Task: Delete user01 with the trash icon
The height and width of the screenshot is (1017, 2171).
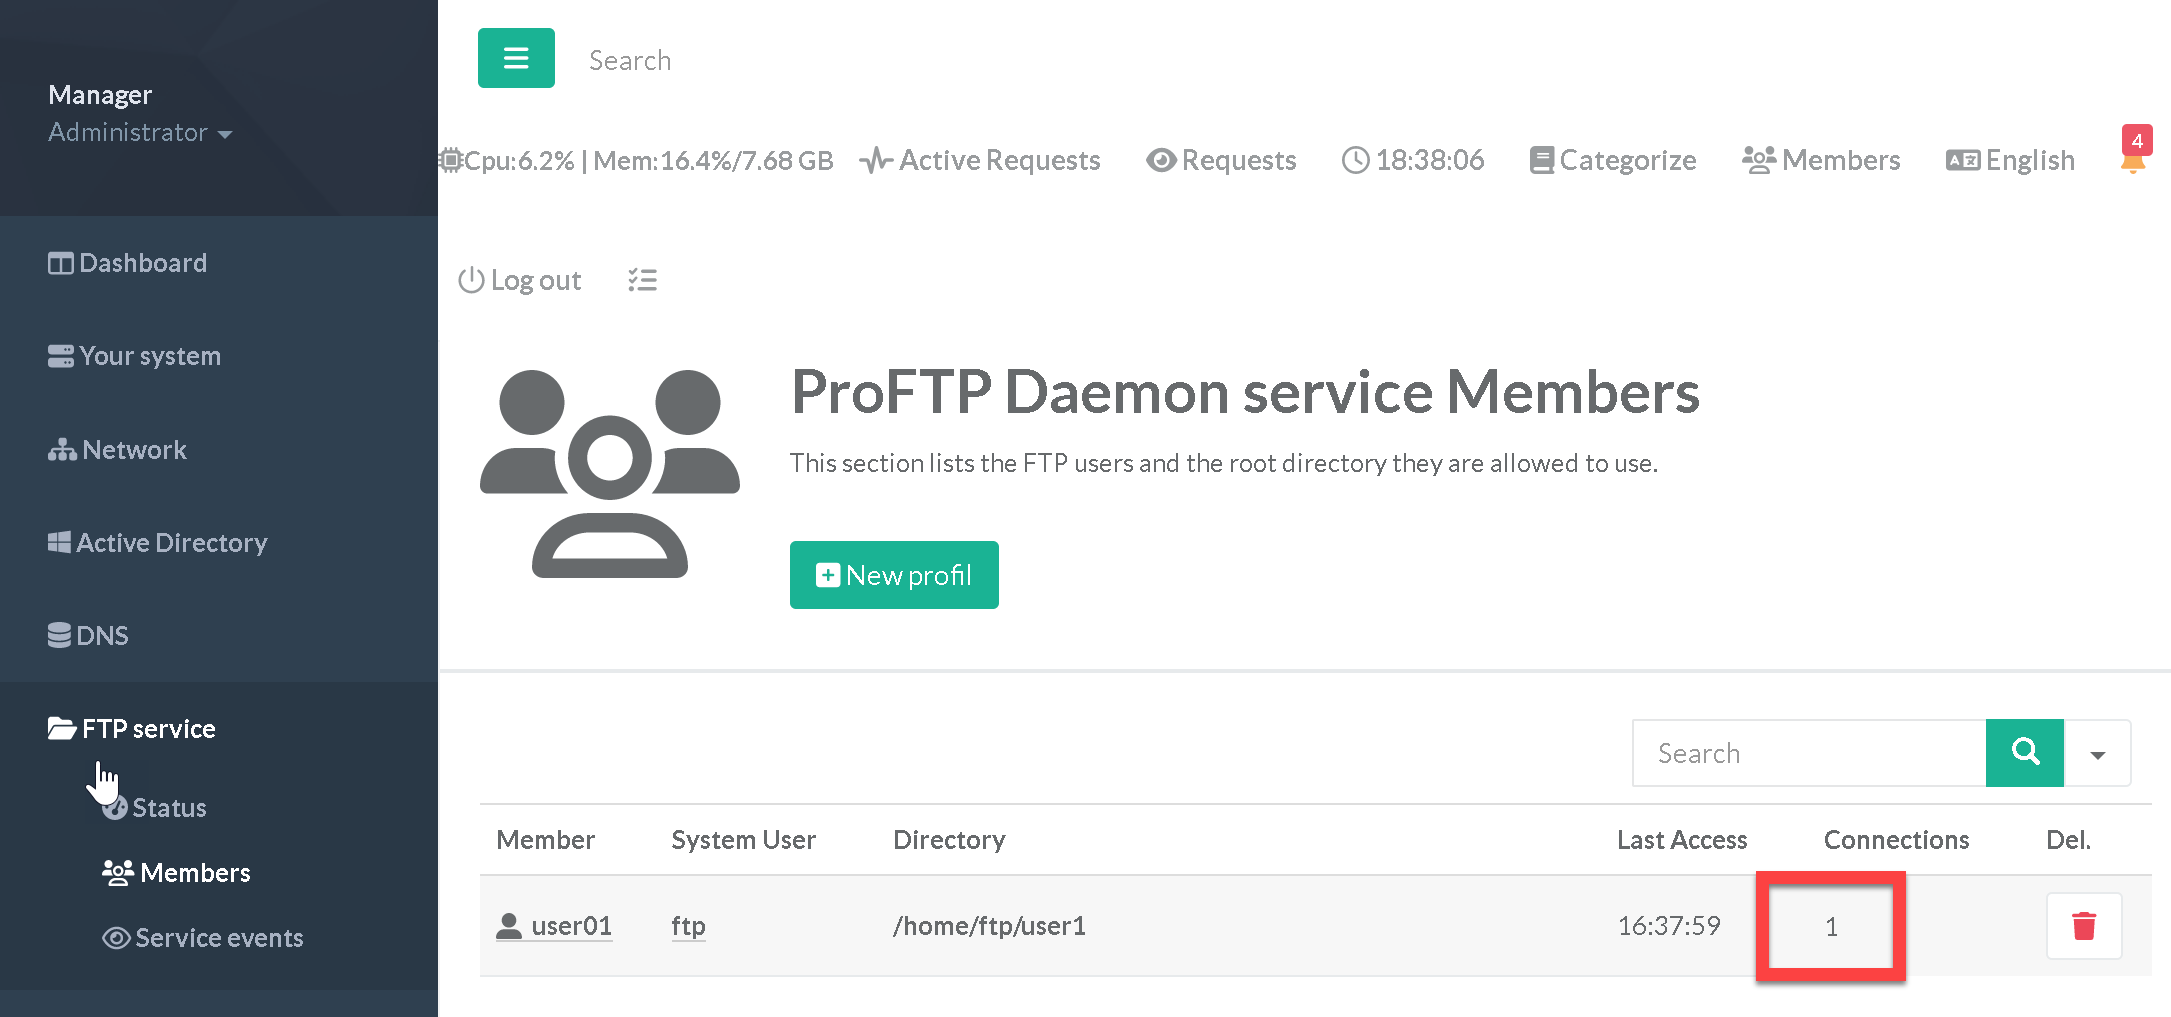Action: [x=2084, y=926]
